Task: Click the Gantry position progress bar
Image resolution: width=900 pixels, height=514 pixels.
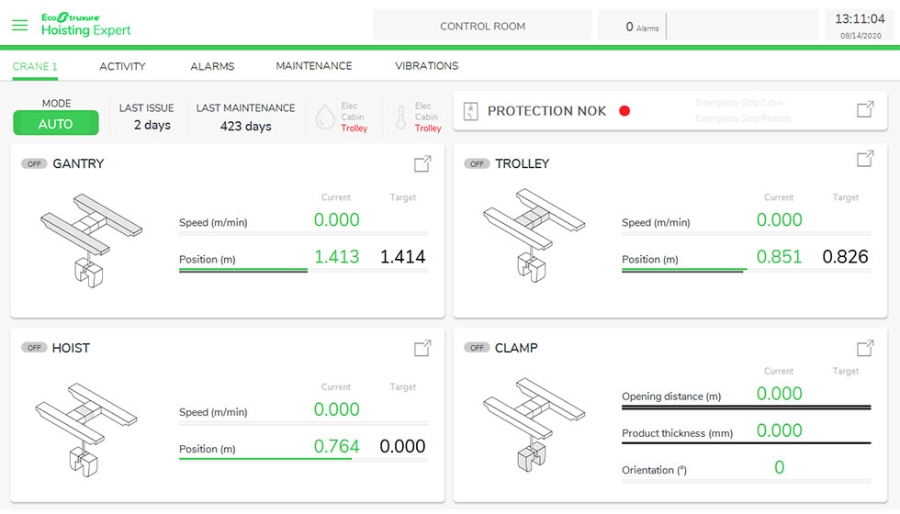Action: (x=243, y=270)
